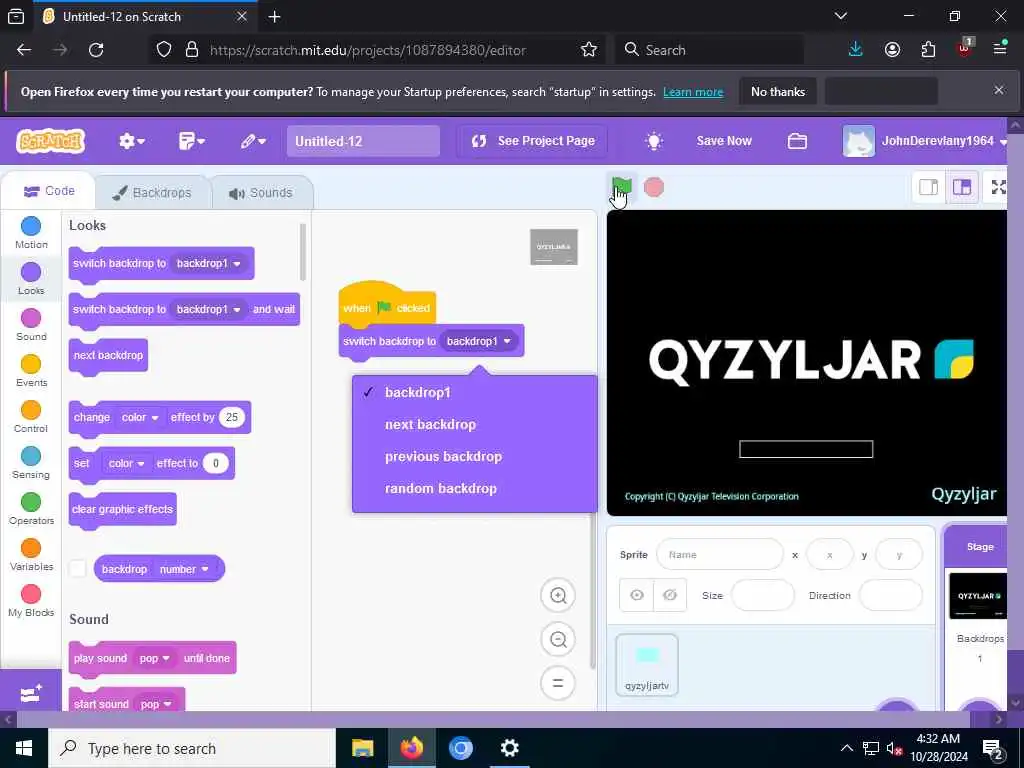Switch to the Backdrops tab

pos(152,193)
